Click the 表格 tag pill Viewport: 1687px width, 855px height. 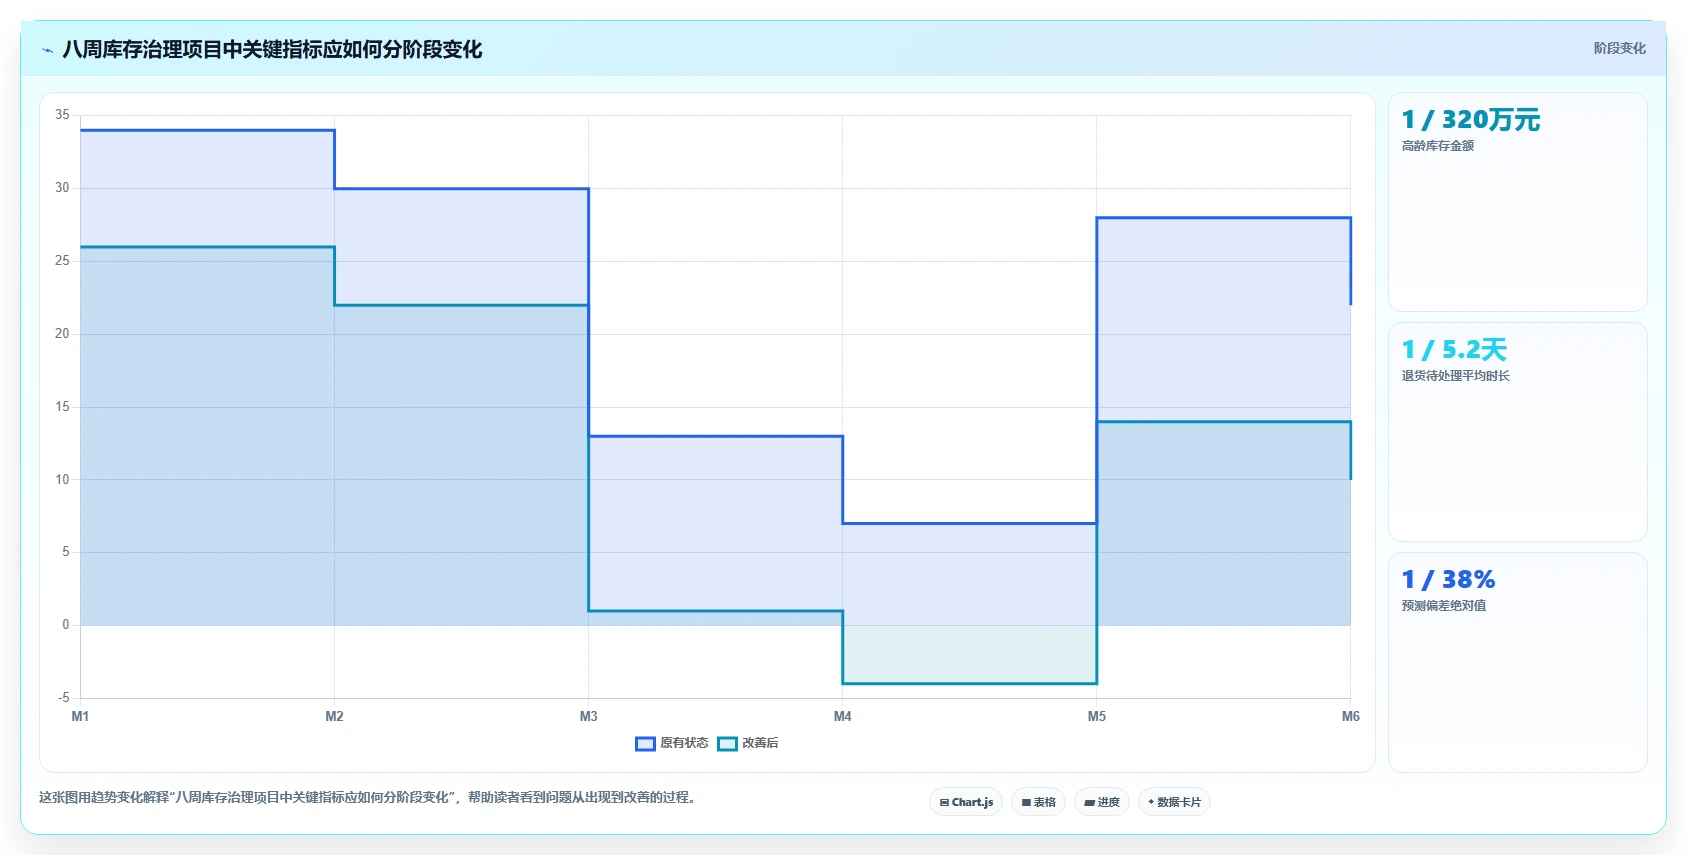(x=1038, y=802)
